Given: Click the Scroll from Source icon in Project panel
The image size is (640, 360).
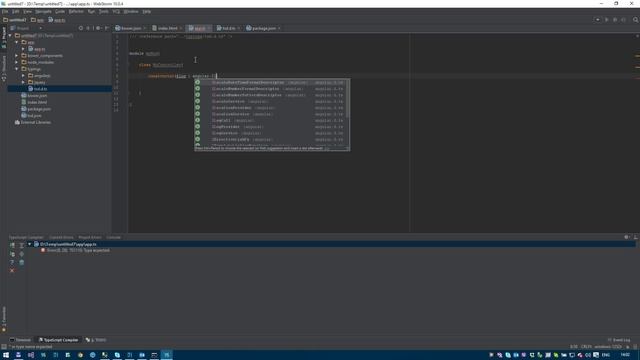Looking at the screenshot, I should click(81, 28).
